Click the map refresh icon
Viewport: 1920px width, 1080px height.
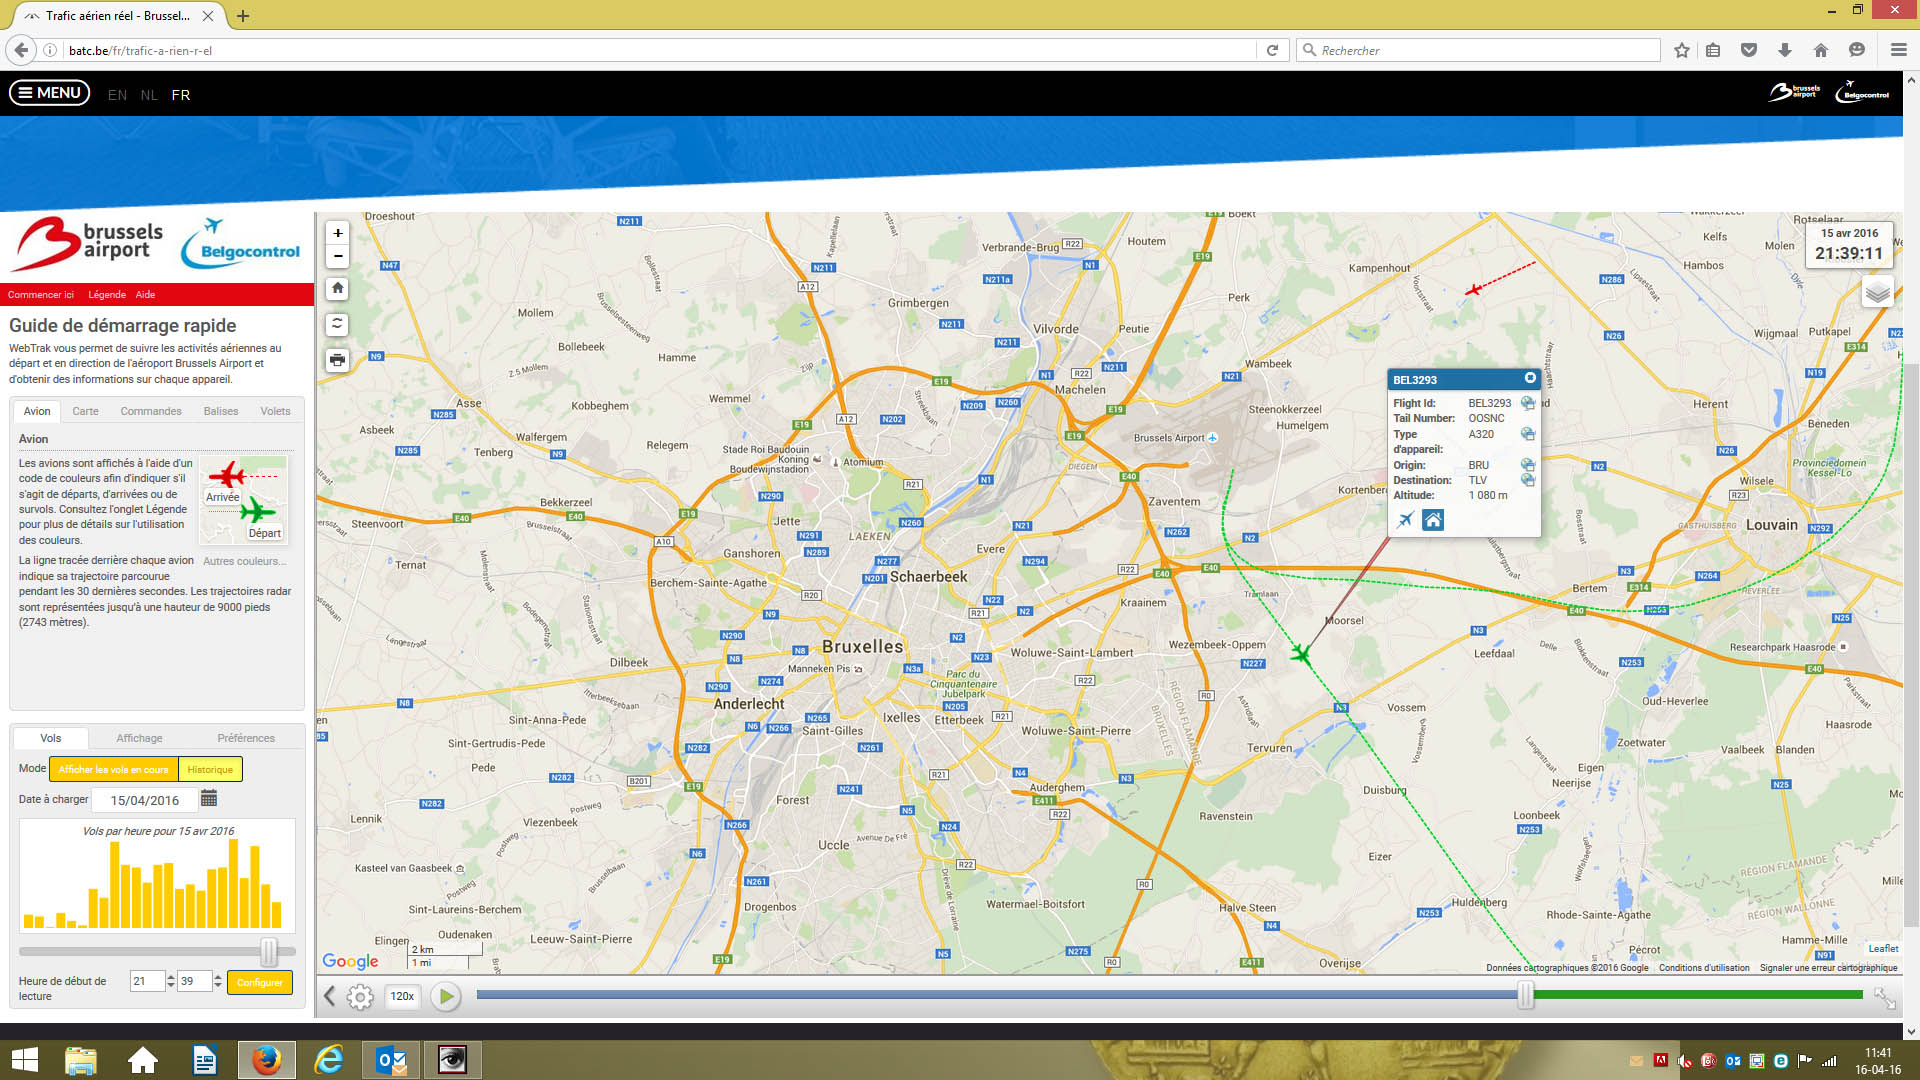pos(338,324)
